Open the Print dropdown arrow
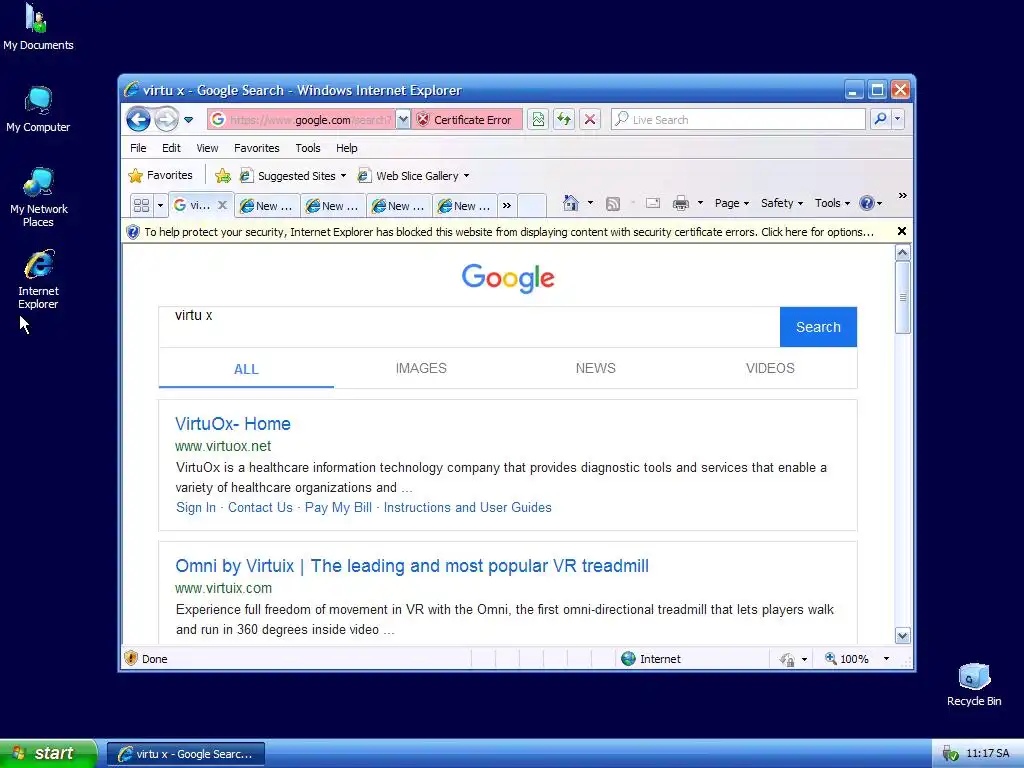The width and height of the screenshot is (1024, 768). pos(700,203)
